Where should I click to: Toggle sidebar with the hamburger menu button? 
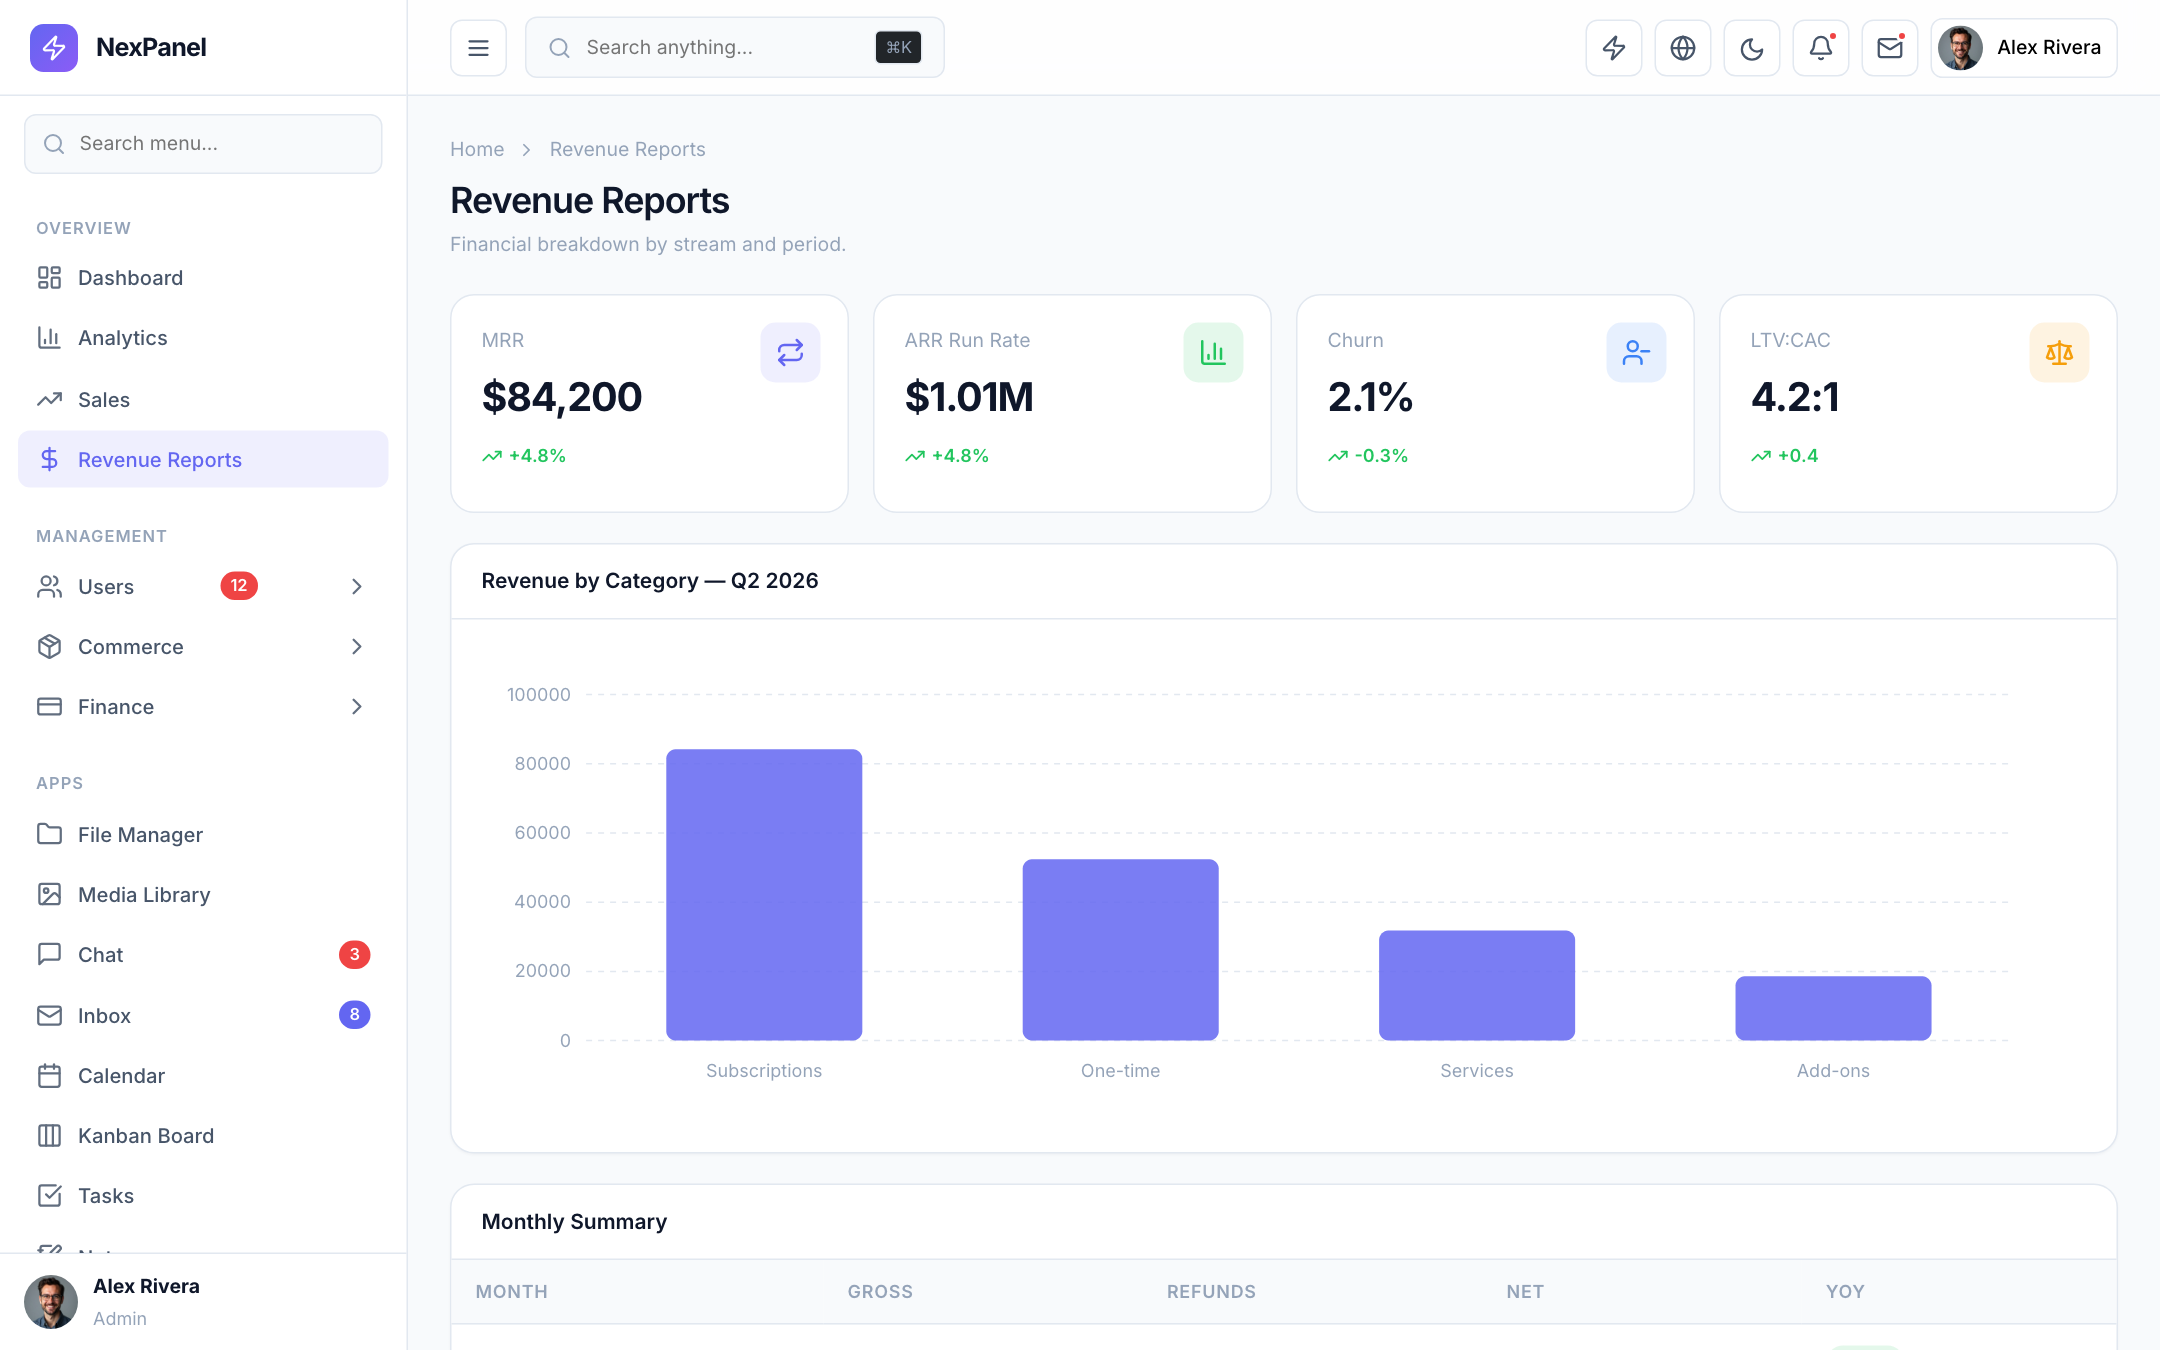click(478, 47)
